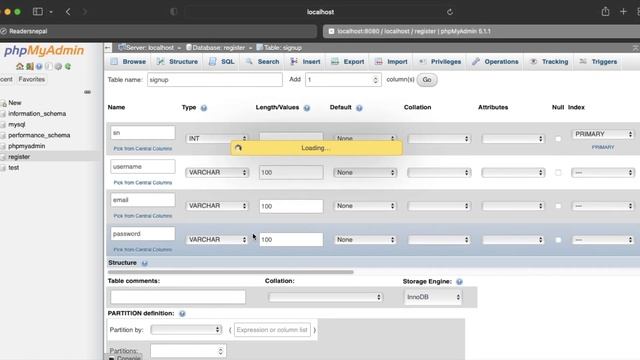Go to phpMyAdmin Home icon
This screenshot has width=640, height=360.
[x=20, y=66]
